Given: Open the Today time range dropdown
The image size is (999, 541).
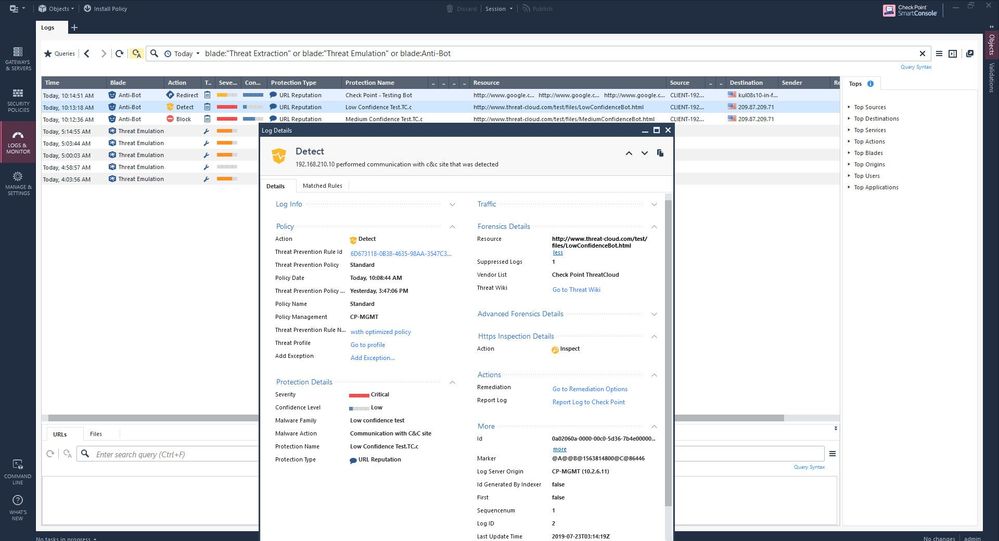Looking at the screenshot, I should 182,54.
